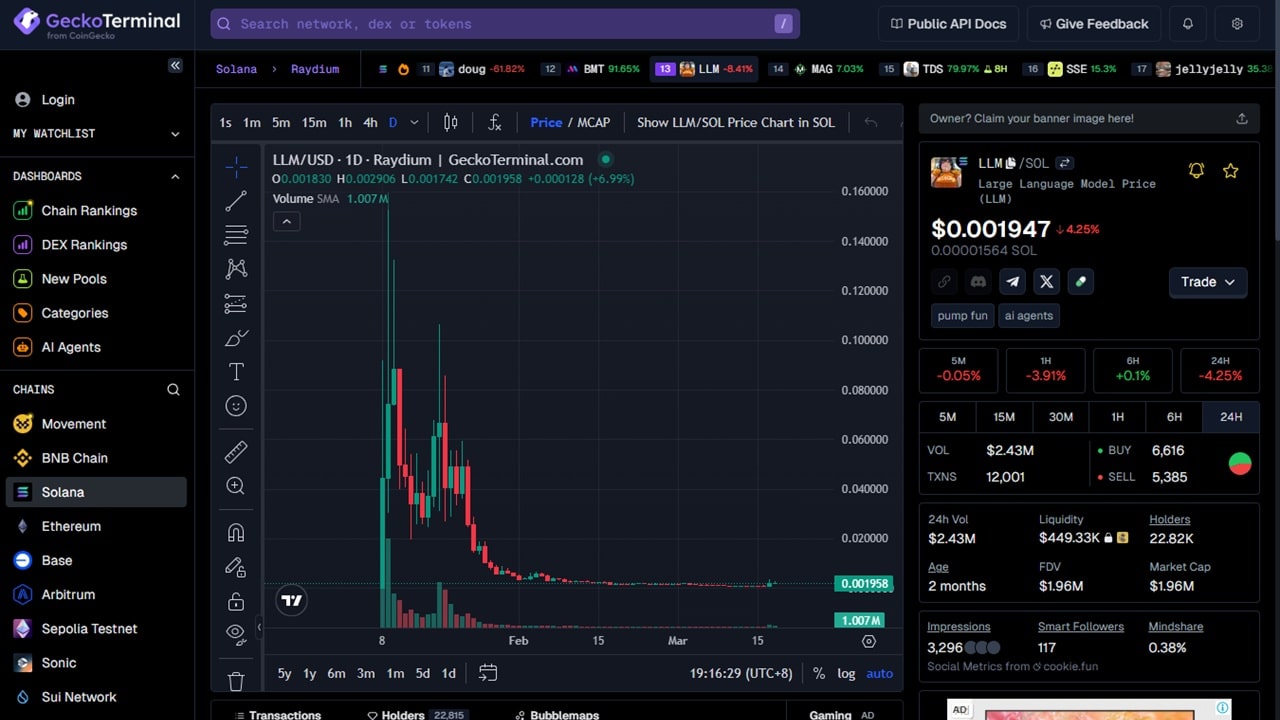Set chart range to 3m

point(366,673)
